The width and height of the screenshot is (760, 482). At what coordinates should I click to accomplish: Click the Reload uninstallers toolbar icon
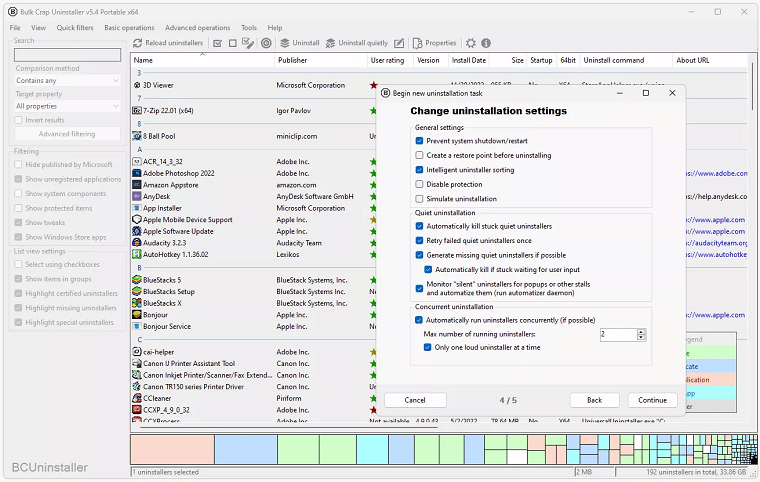pyautogui.click(x=138, y=43)
